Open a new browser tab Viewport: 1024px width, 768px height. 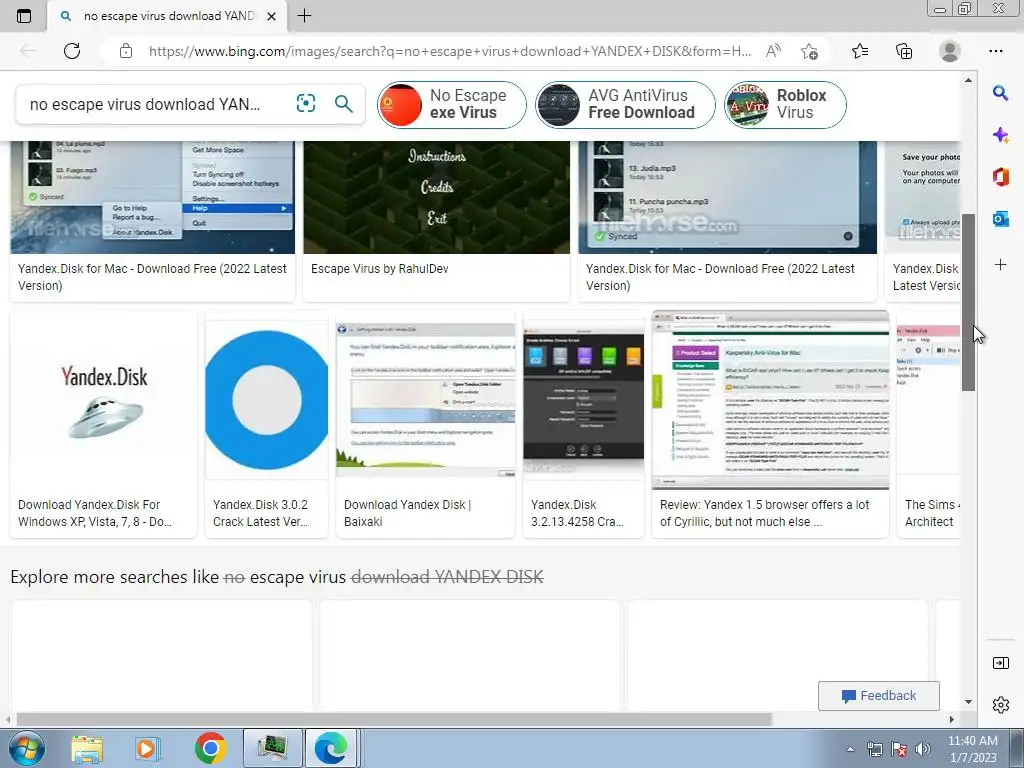pos(304,16)
